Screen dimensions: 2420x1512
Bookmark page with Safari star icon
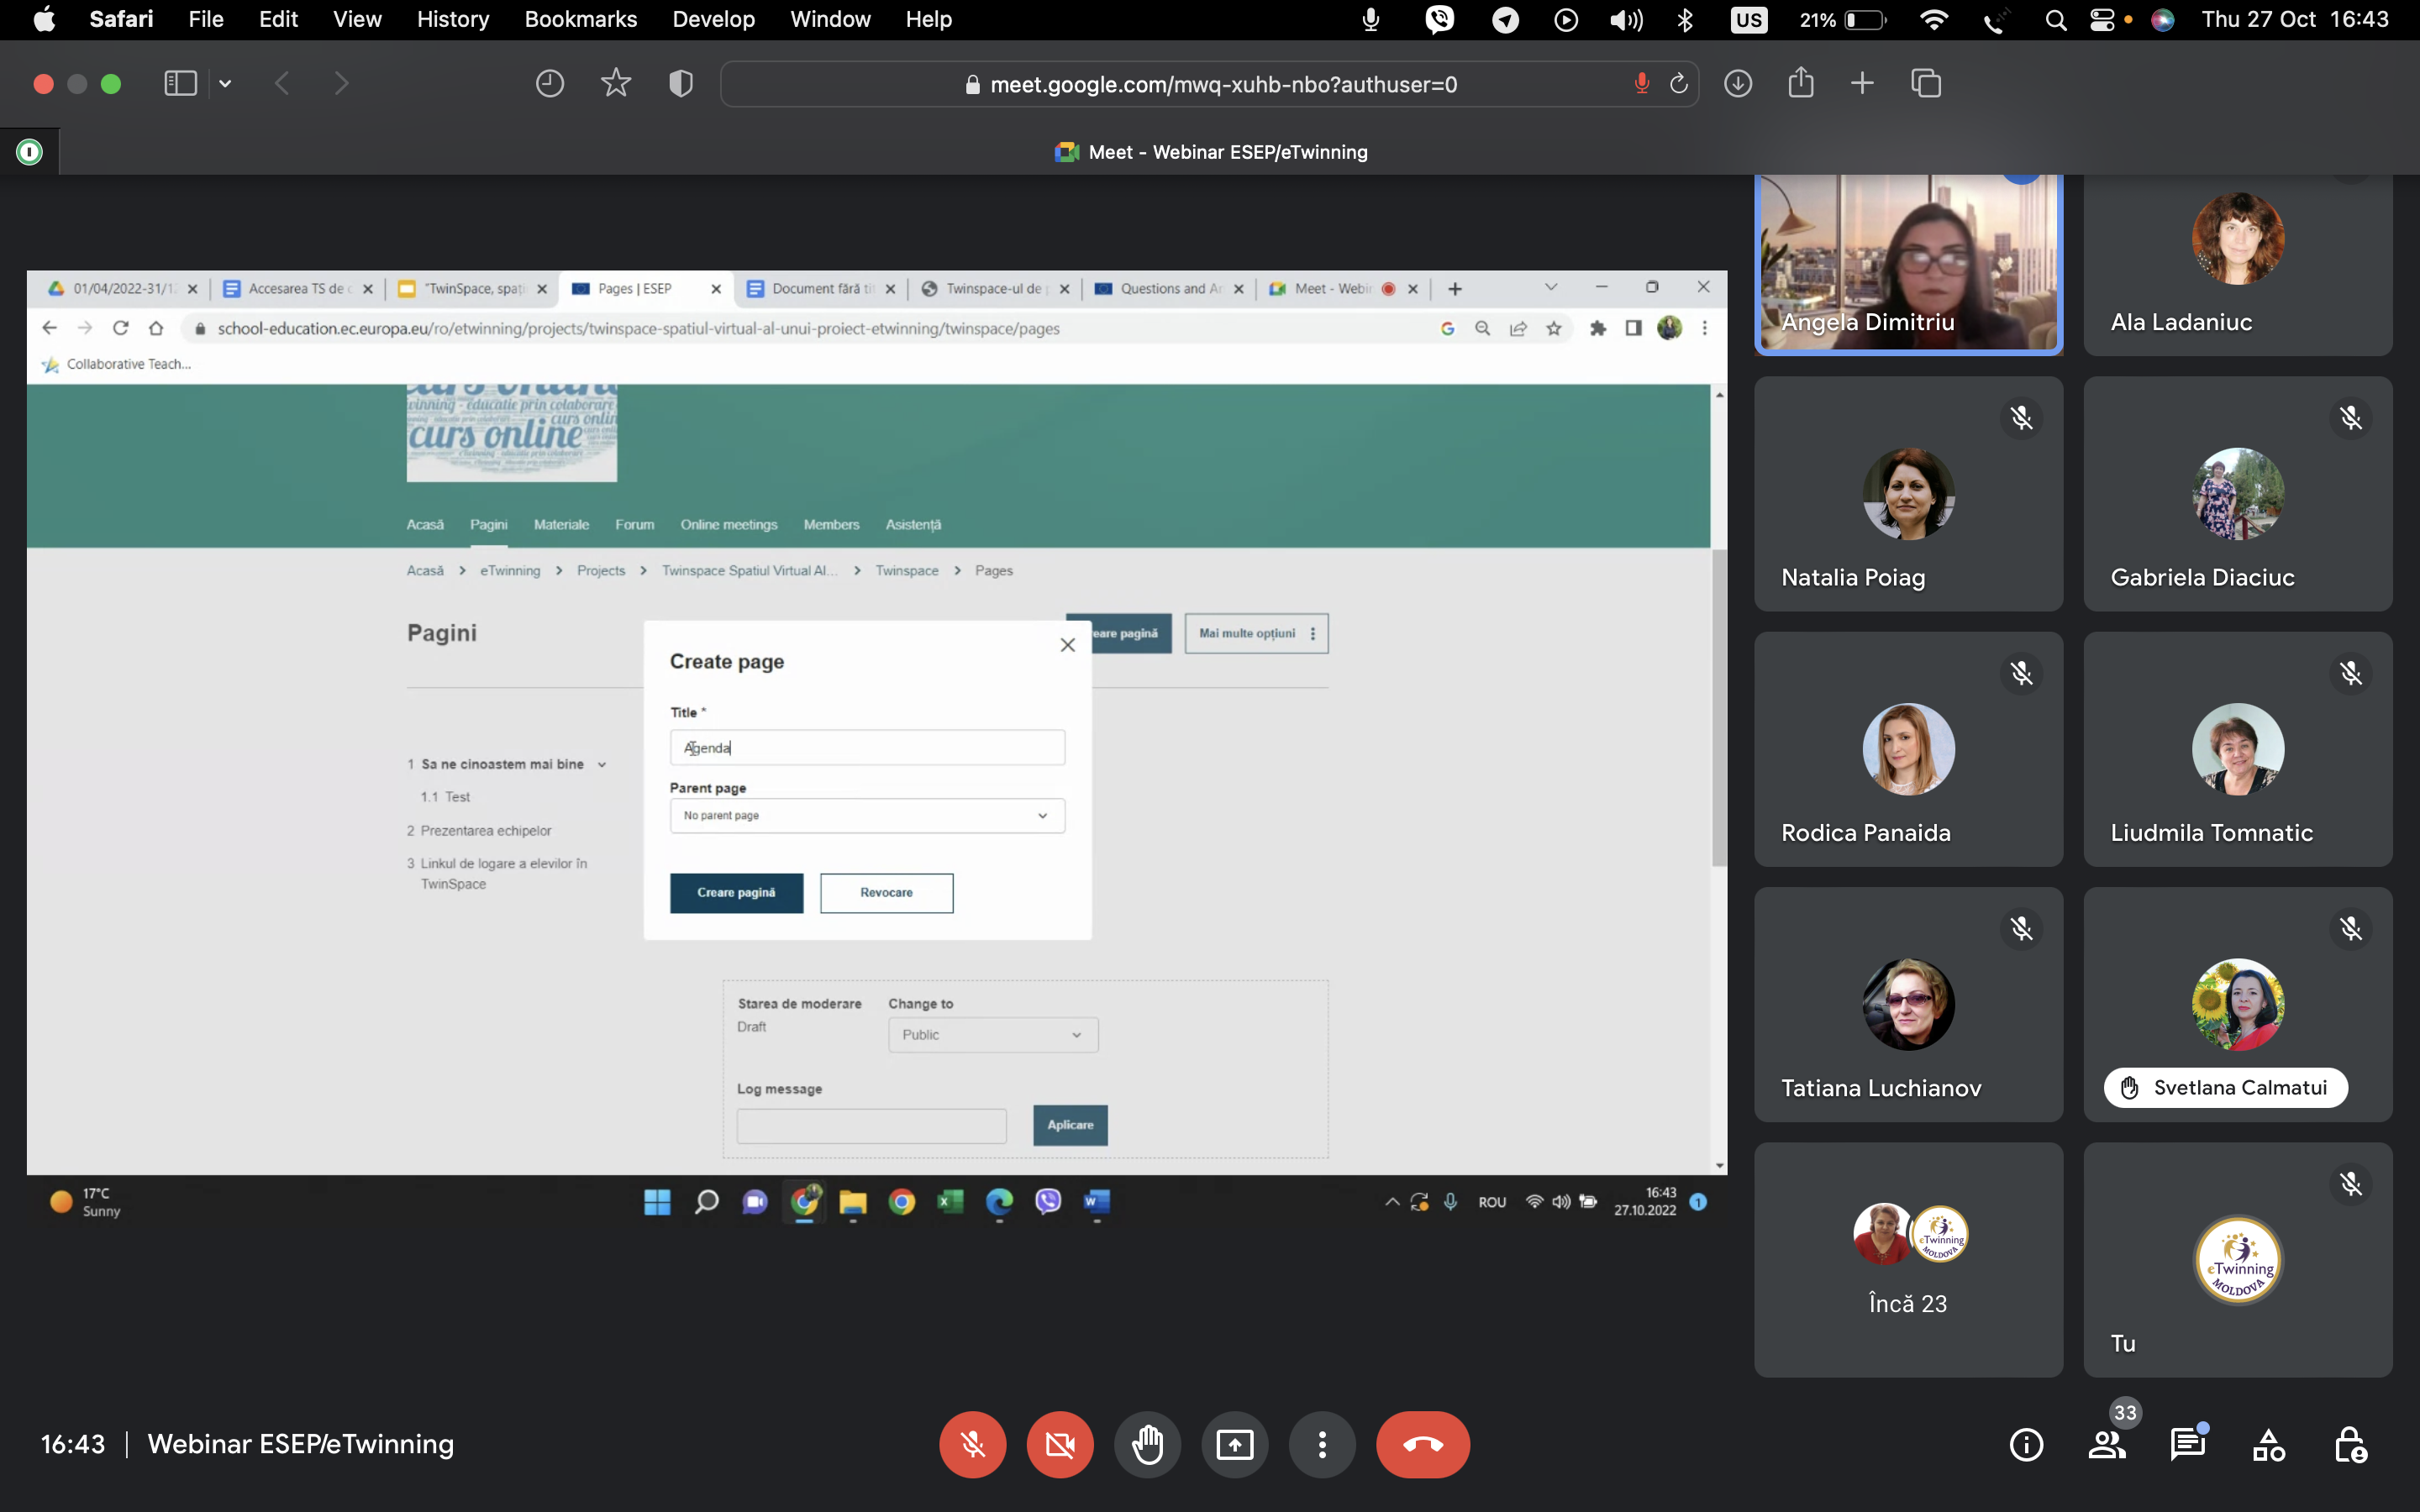tap(616, 83)
